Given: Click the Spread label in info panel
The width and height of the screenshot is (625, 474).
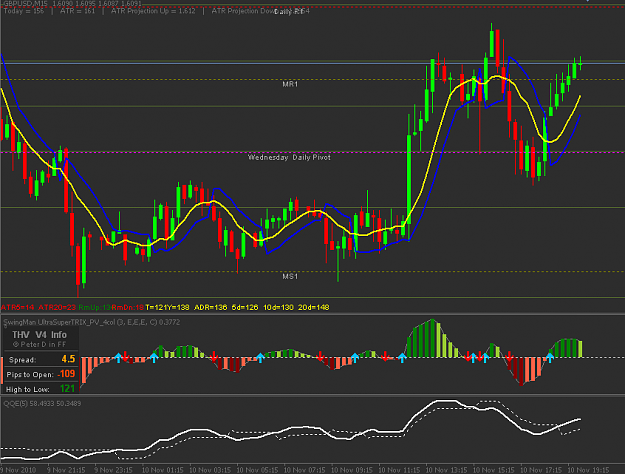Looking at the screenshot, I should pos(23,360).
